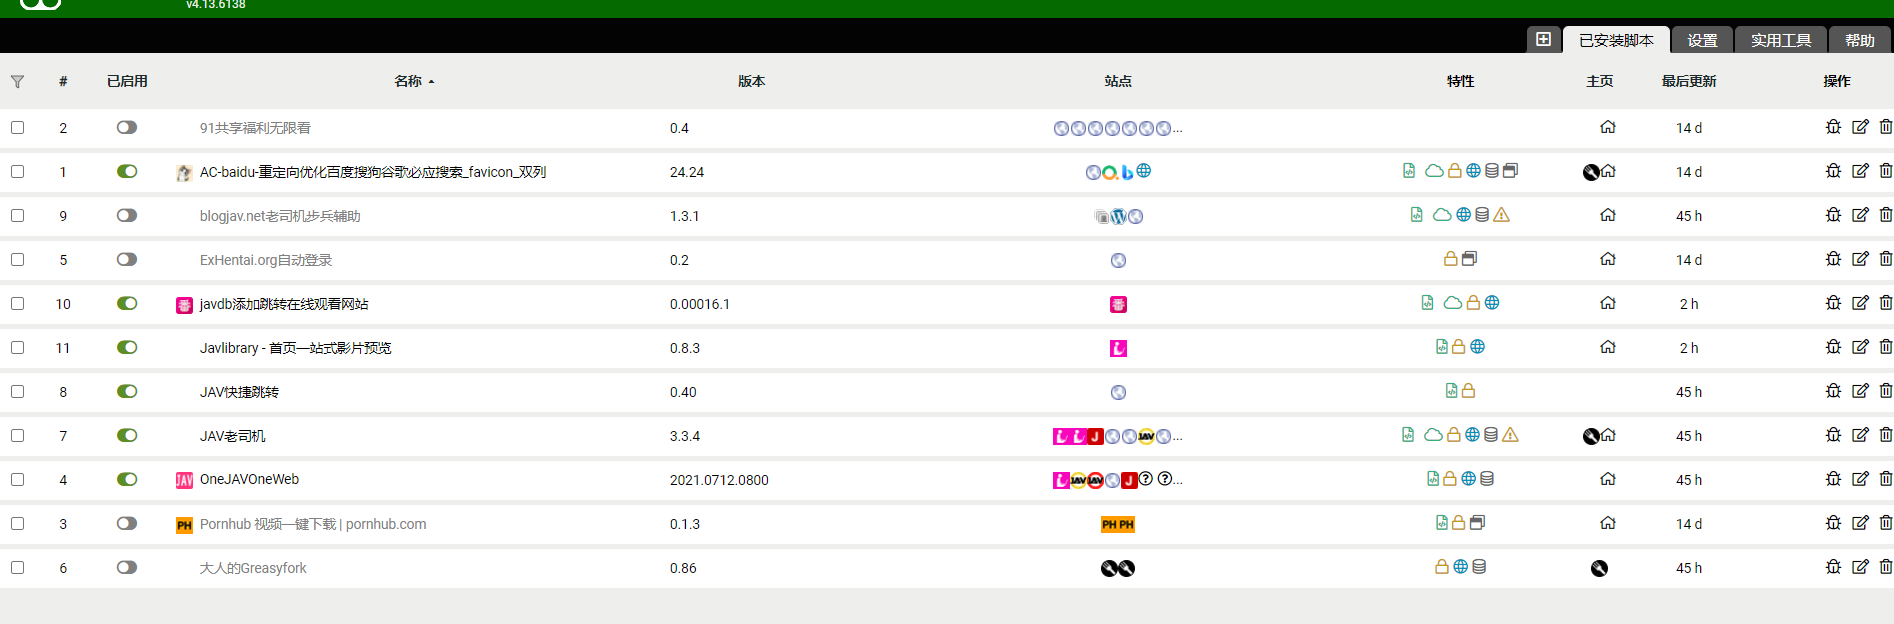Viewport: 1894px width, 624px height.
Task: Check the checkbox for 大人的Greasyfork row
Action: tap(17, 567)
